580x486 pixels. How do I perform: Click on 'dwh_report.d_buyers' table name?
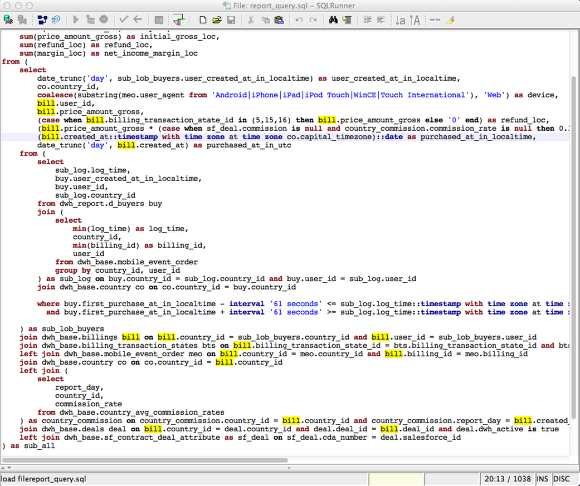coord(102,204)
